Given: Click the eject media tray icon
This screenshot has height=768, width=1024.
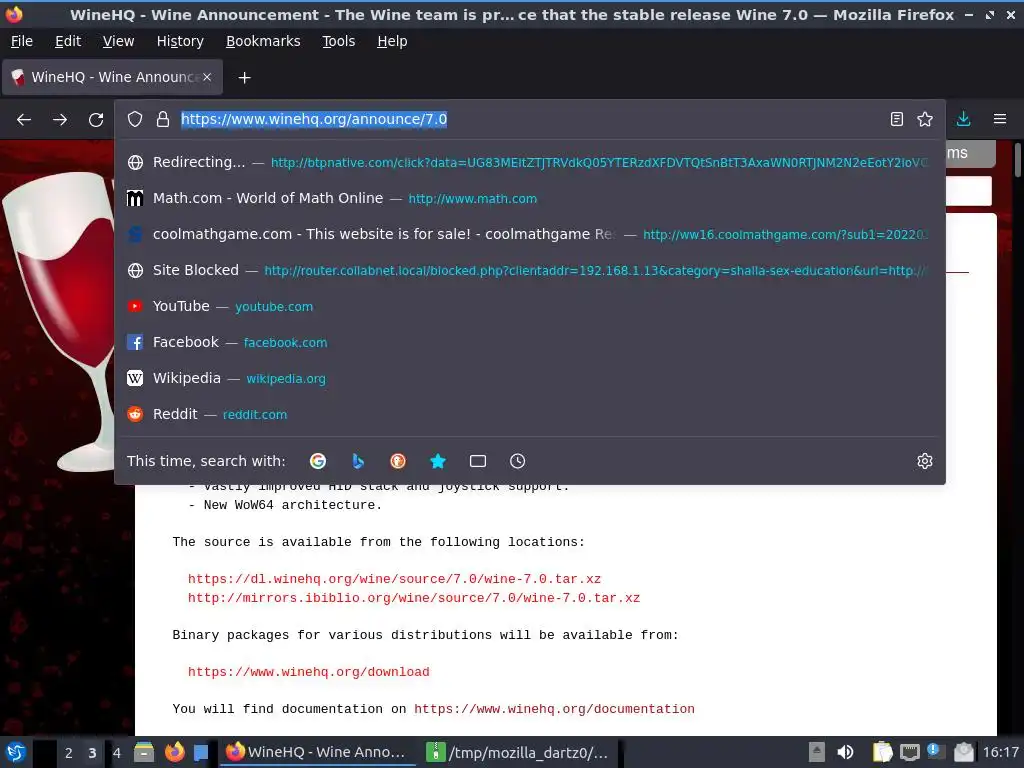Looking at the screenshot, I should click(816, 752).
